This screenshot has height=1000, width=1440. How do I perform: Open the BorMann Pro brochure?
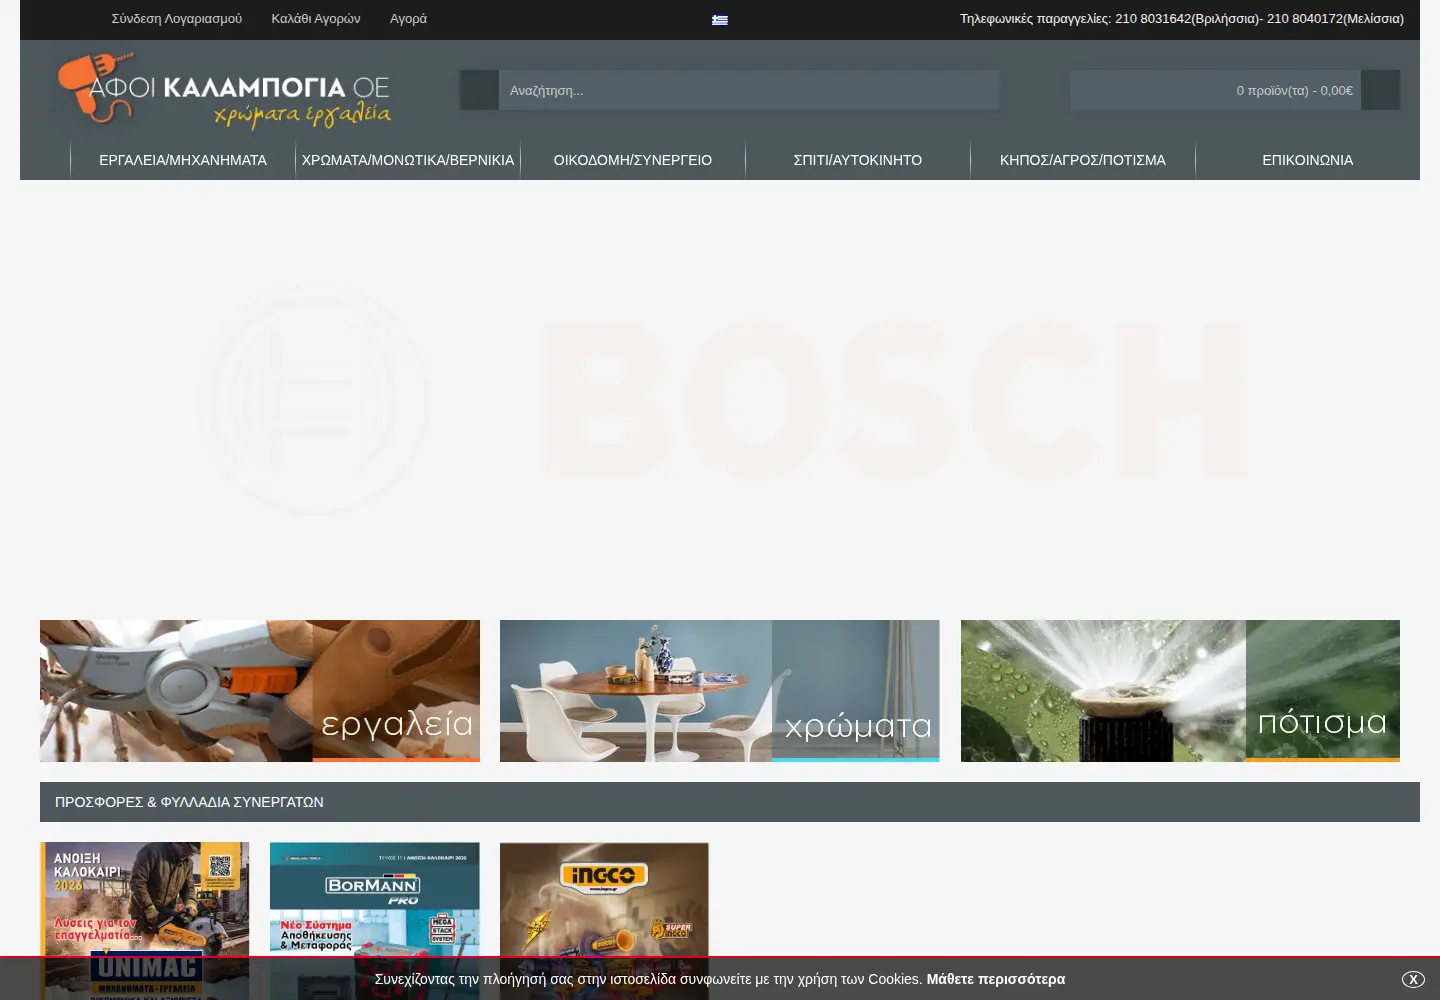point(375,920)
